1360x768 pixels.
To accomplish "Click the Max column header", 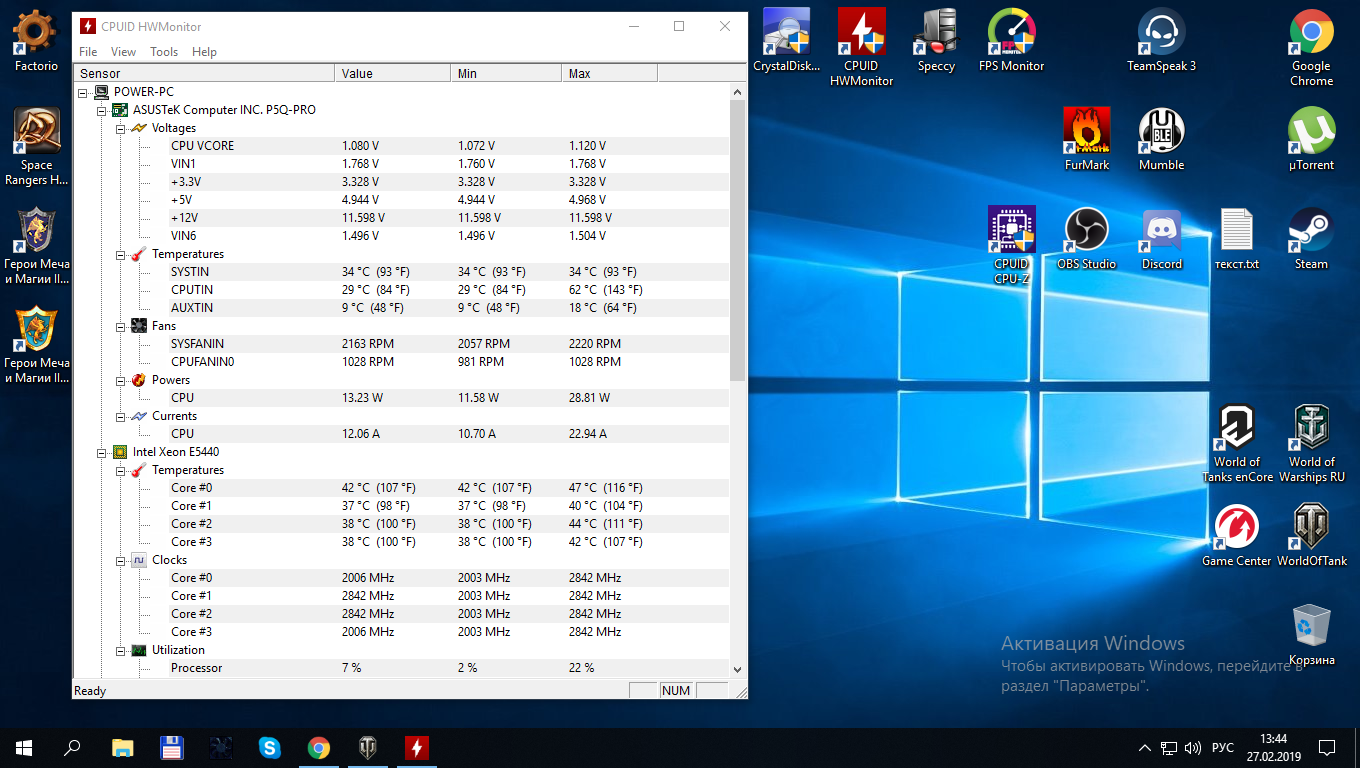I will coord(610,73).
